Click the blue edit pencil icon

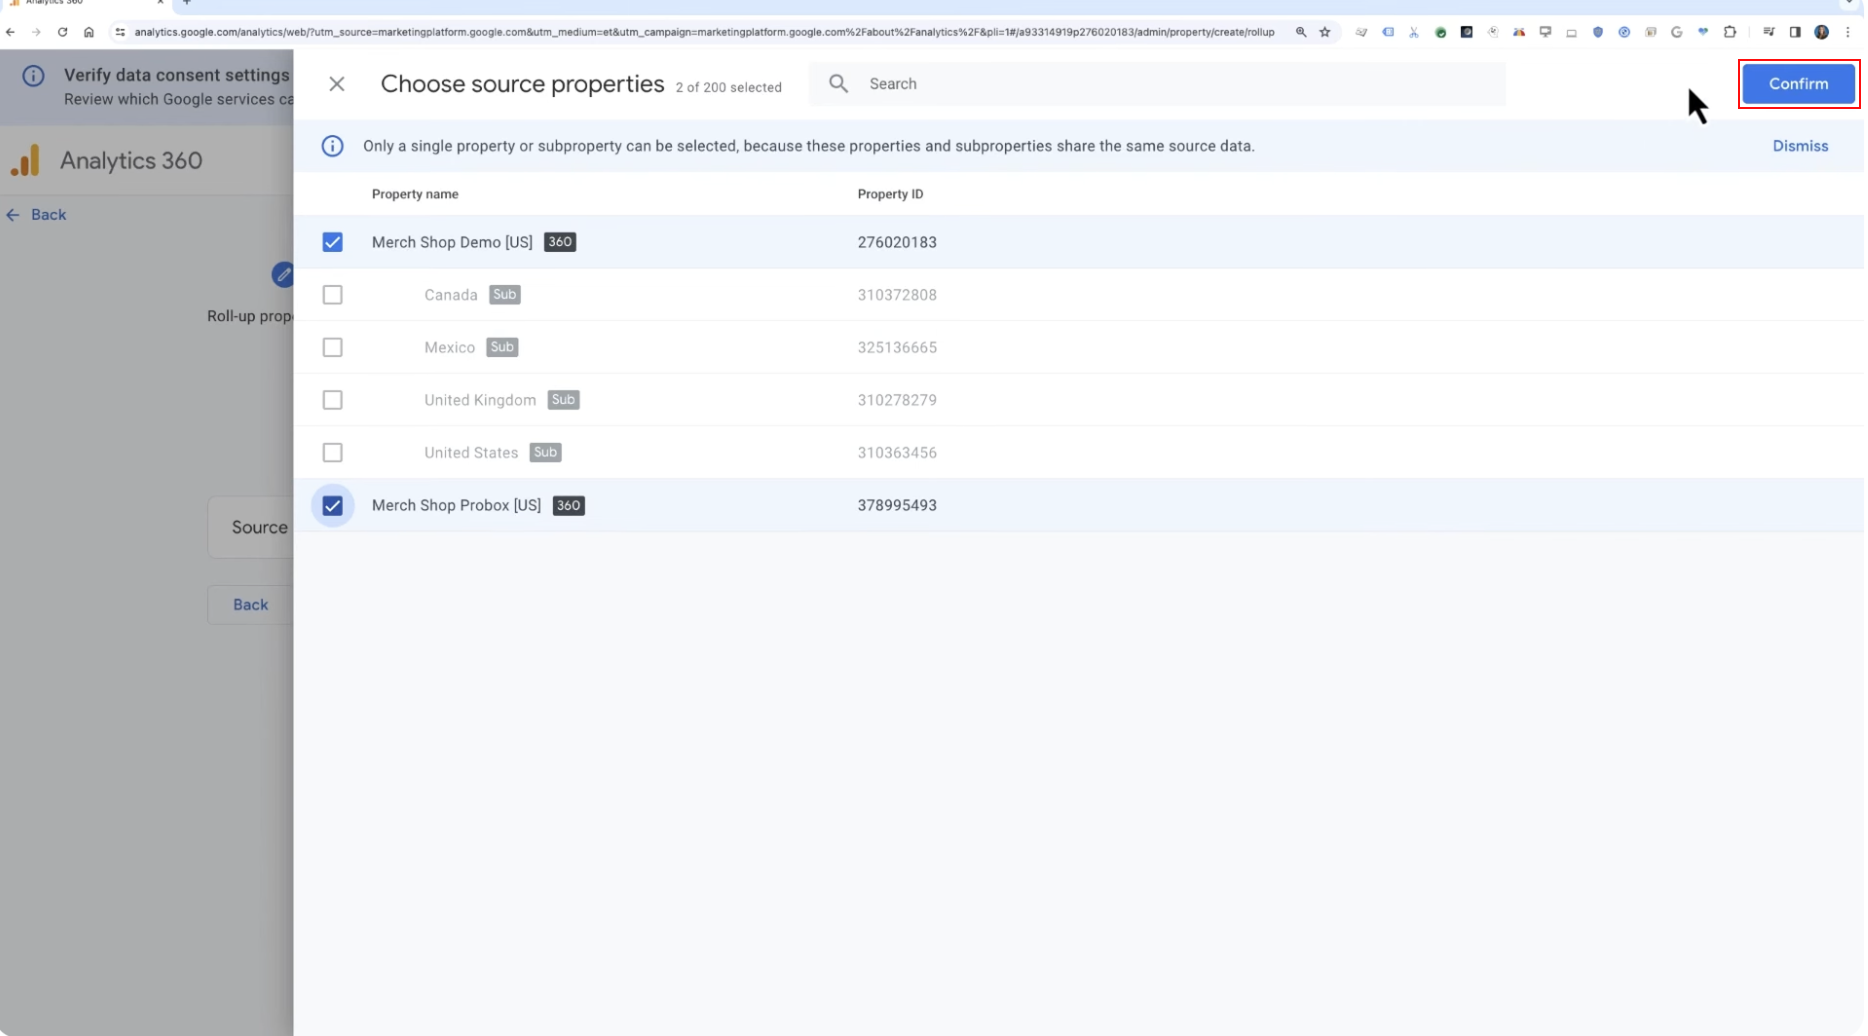click(x=283, y=274)
